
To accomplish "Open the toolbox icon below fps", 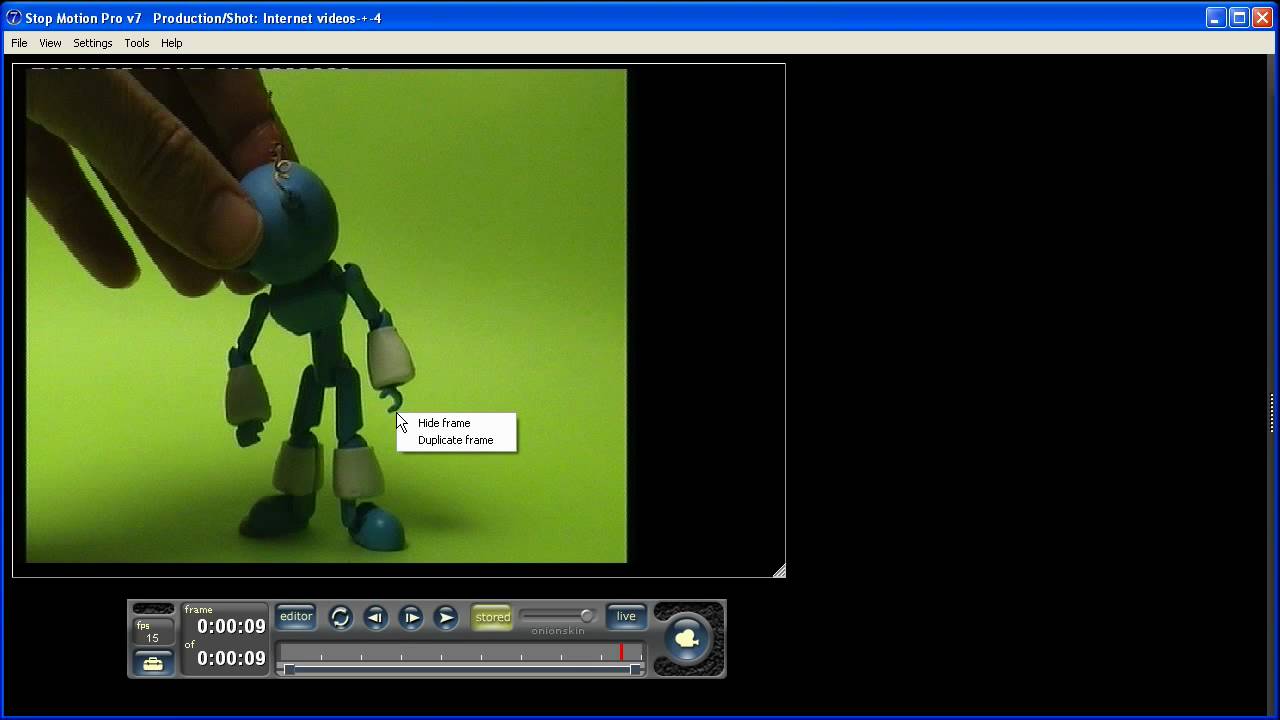I will 153,663.
